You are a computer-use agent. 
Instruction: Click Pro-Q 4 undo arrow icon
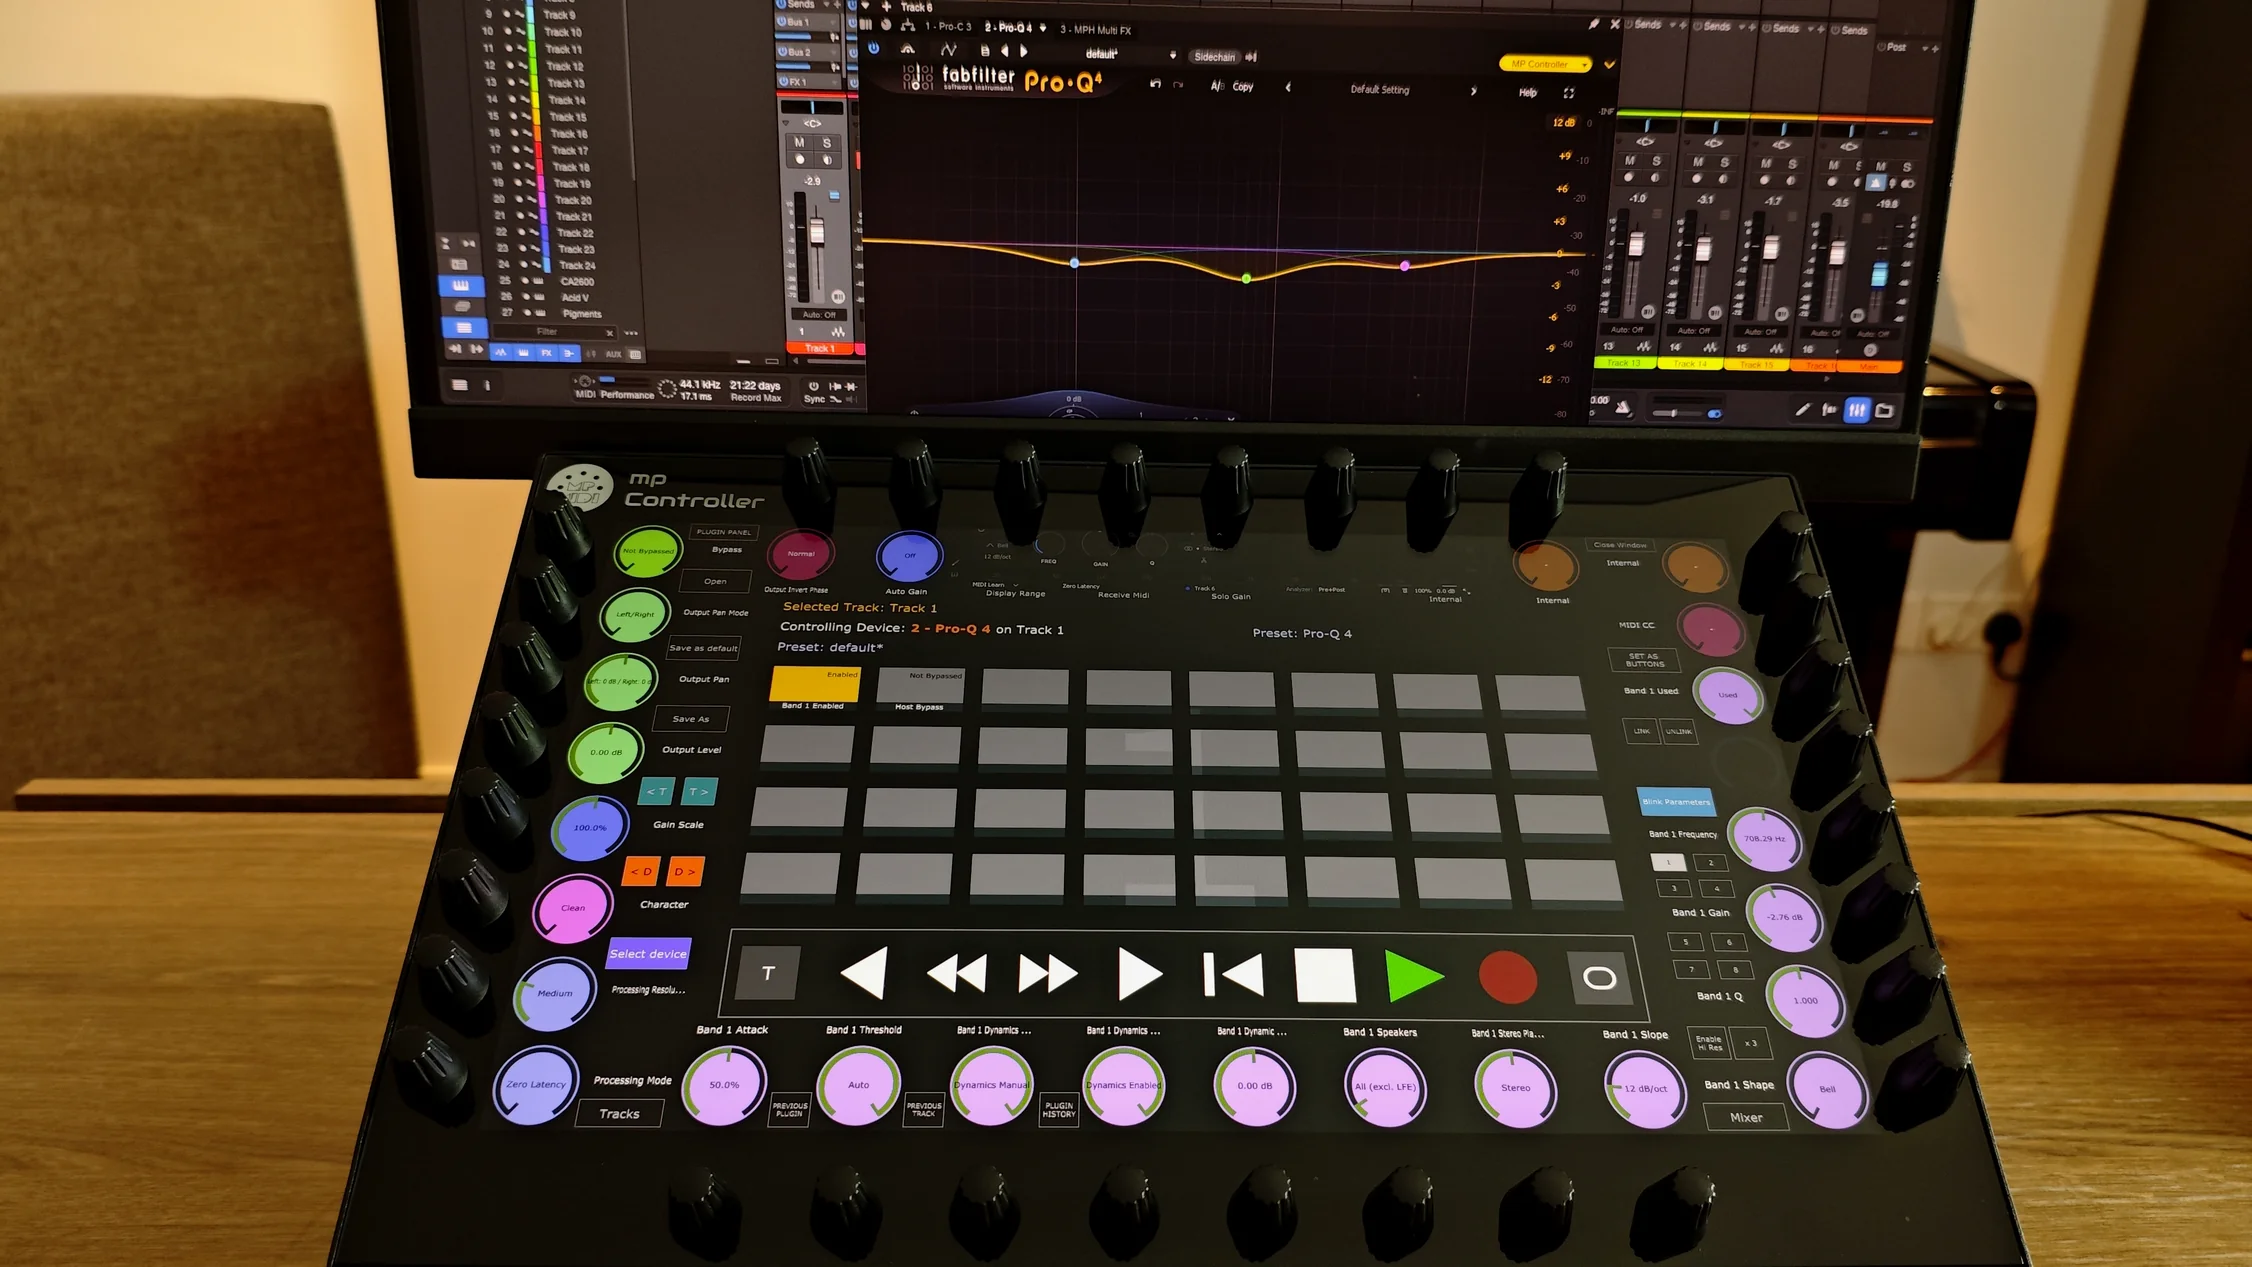point(1155,85)
